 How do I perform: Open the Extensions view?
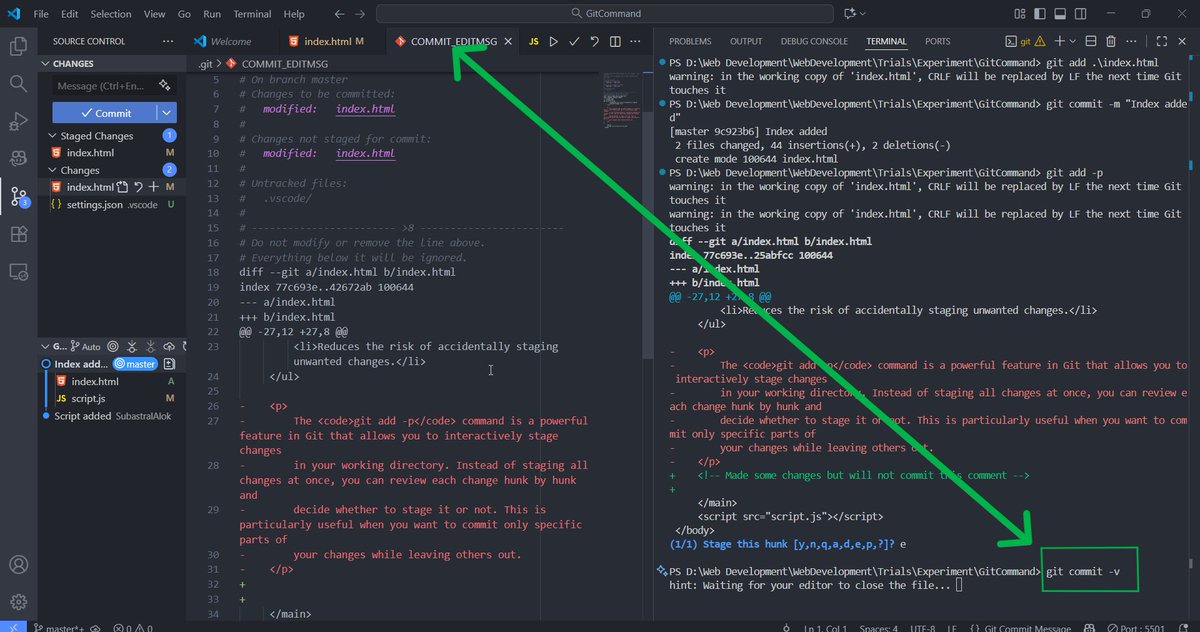pyautogui.click(x=17, y=234)
